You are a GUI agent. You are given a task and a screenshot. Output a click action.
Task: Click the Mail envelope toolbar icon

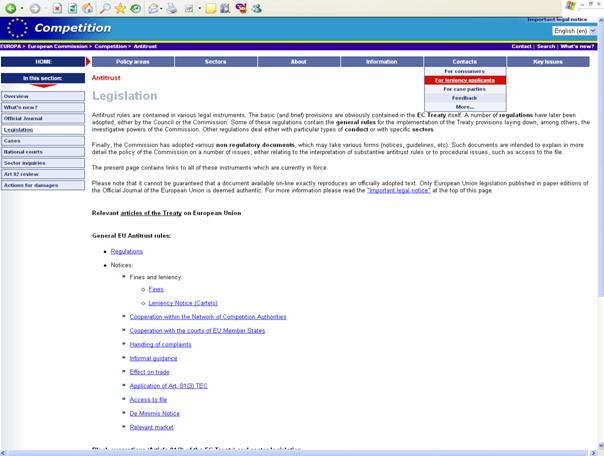pos(153,8)
